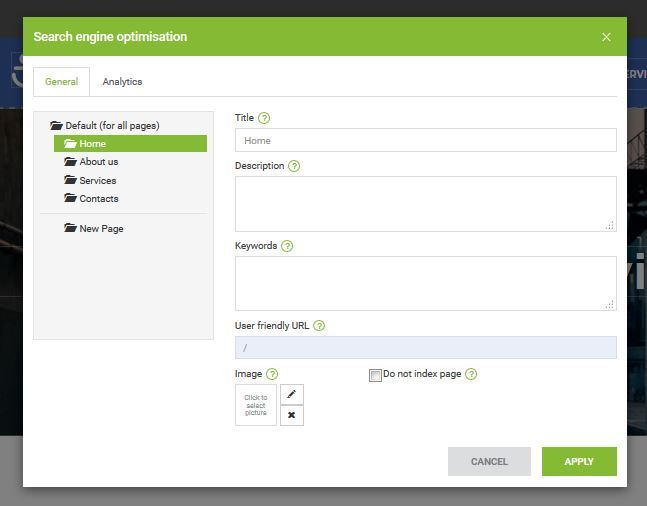This screenshot has height=506, width=647.
Task: Open help icon next to Keywords
Action: coord(287,246)
